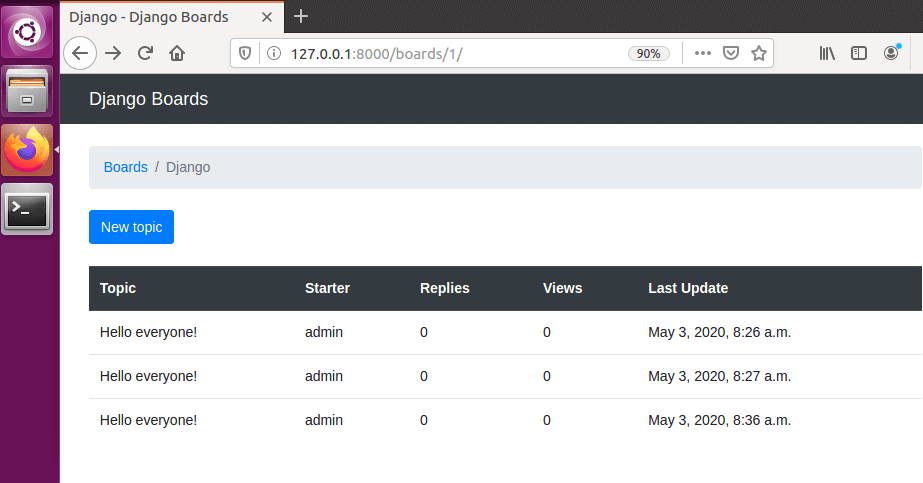Reset the 90% zoom level badge
This screenshot has height=483, width=923.
tap(648, 54)
